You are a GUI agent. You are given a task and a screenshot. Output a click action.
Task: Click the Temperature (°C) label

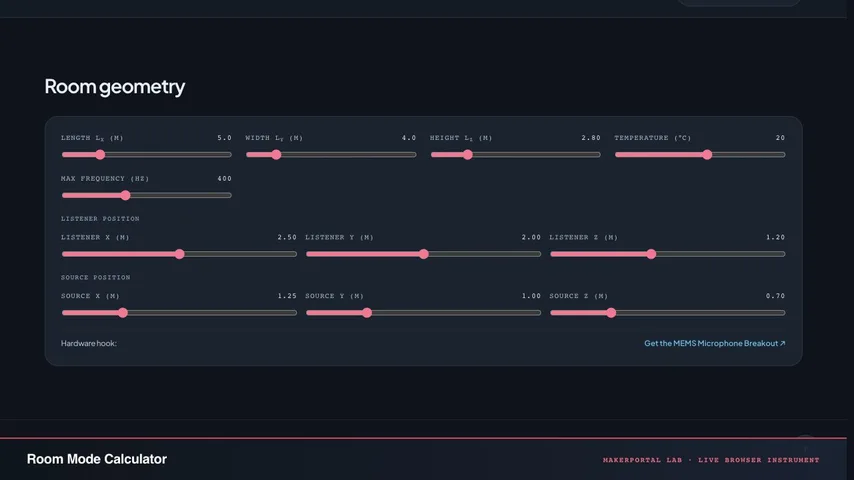[652, 138]
